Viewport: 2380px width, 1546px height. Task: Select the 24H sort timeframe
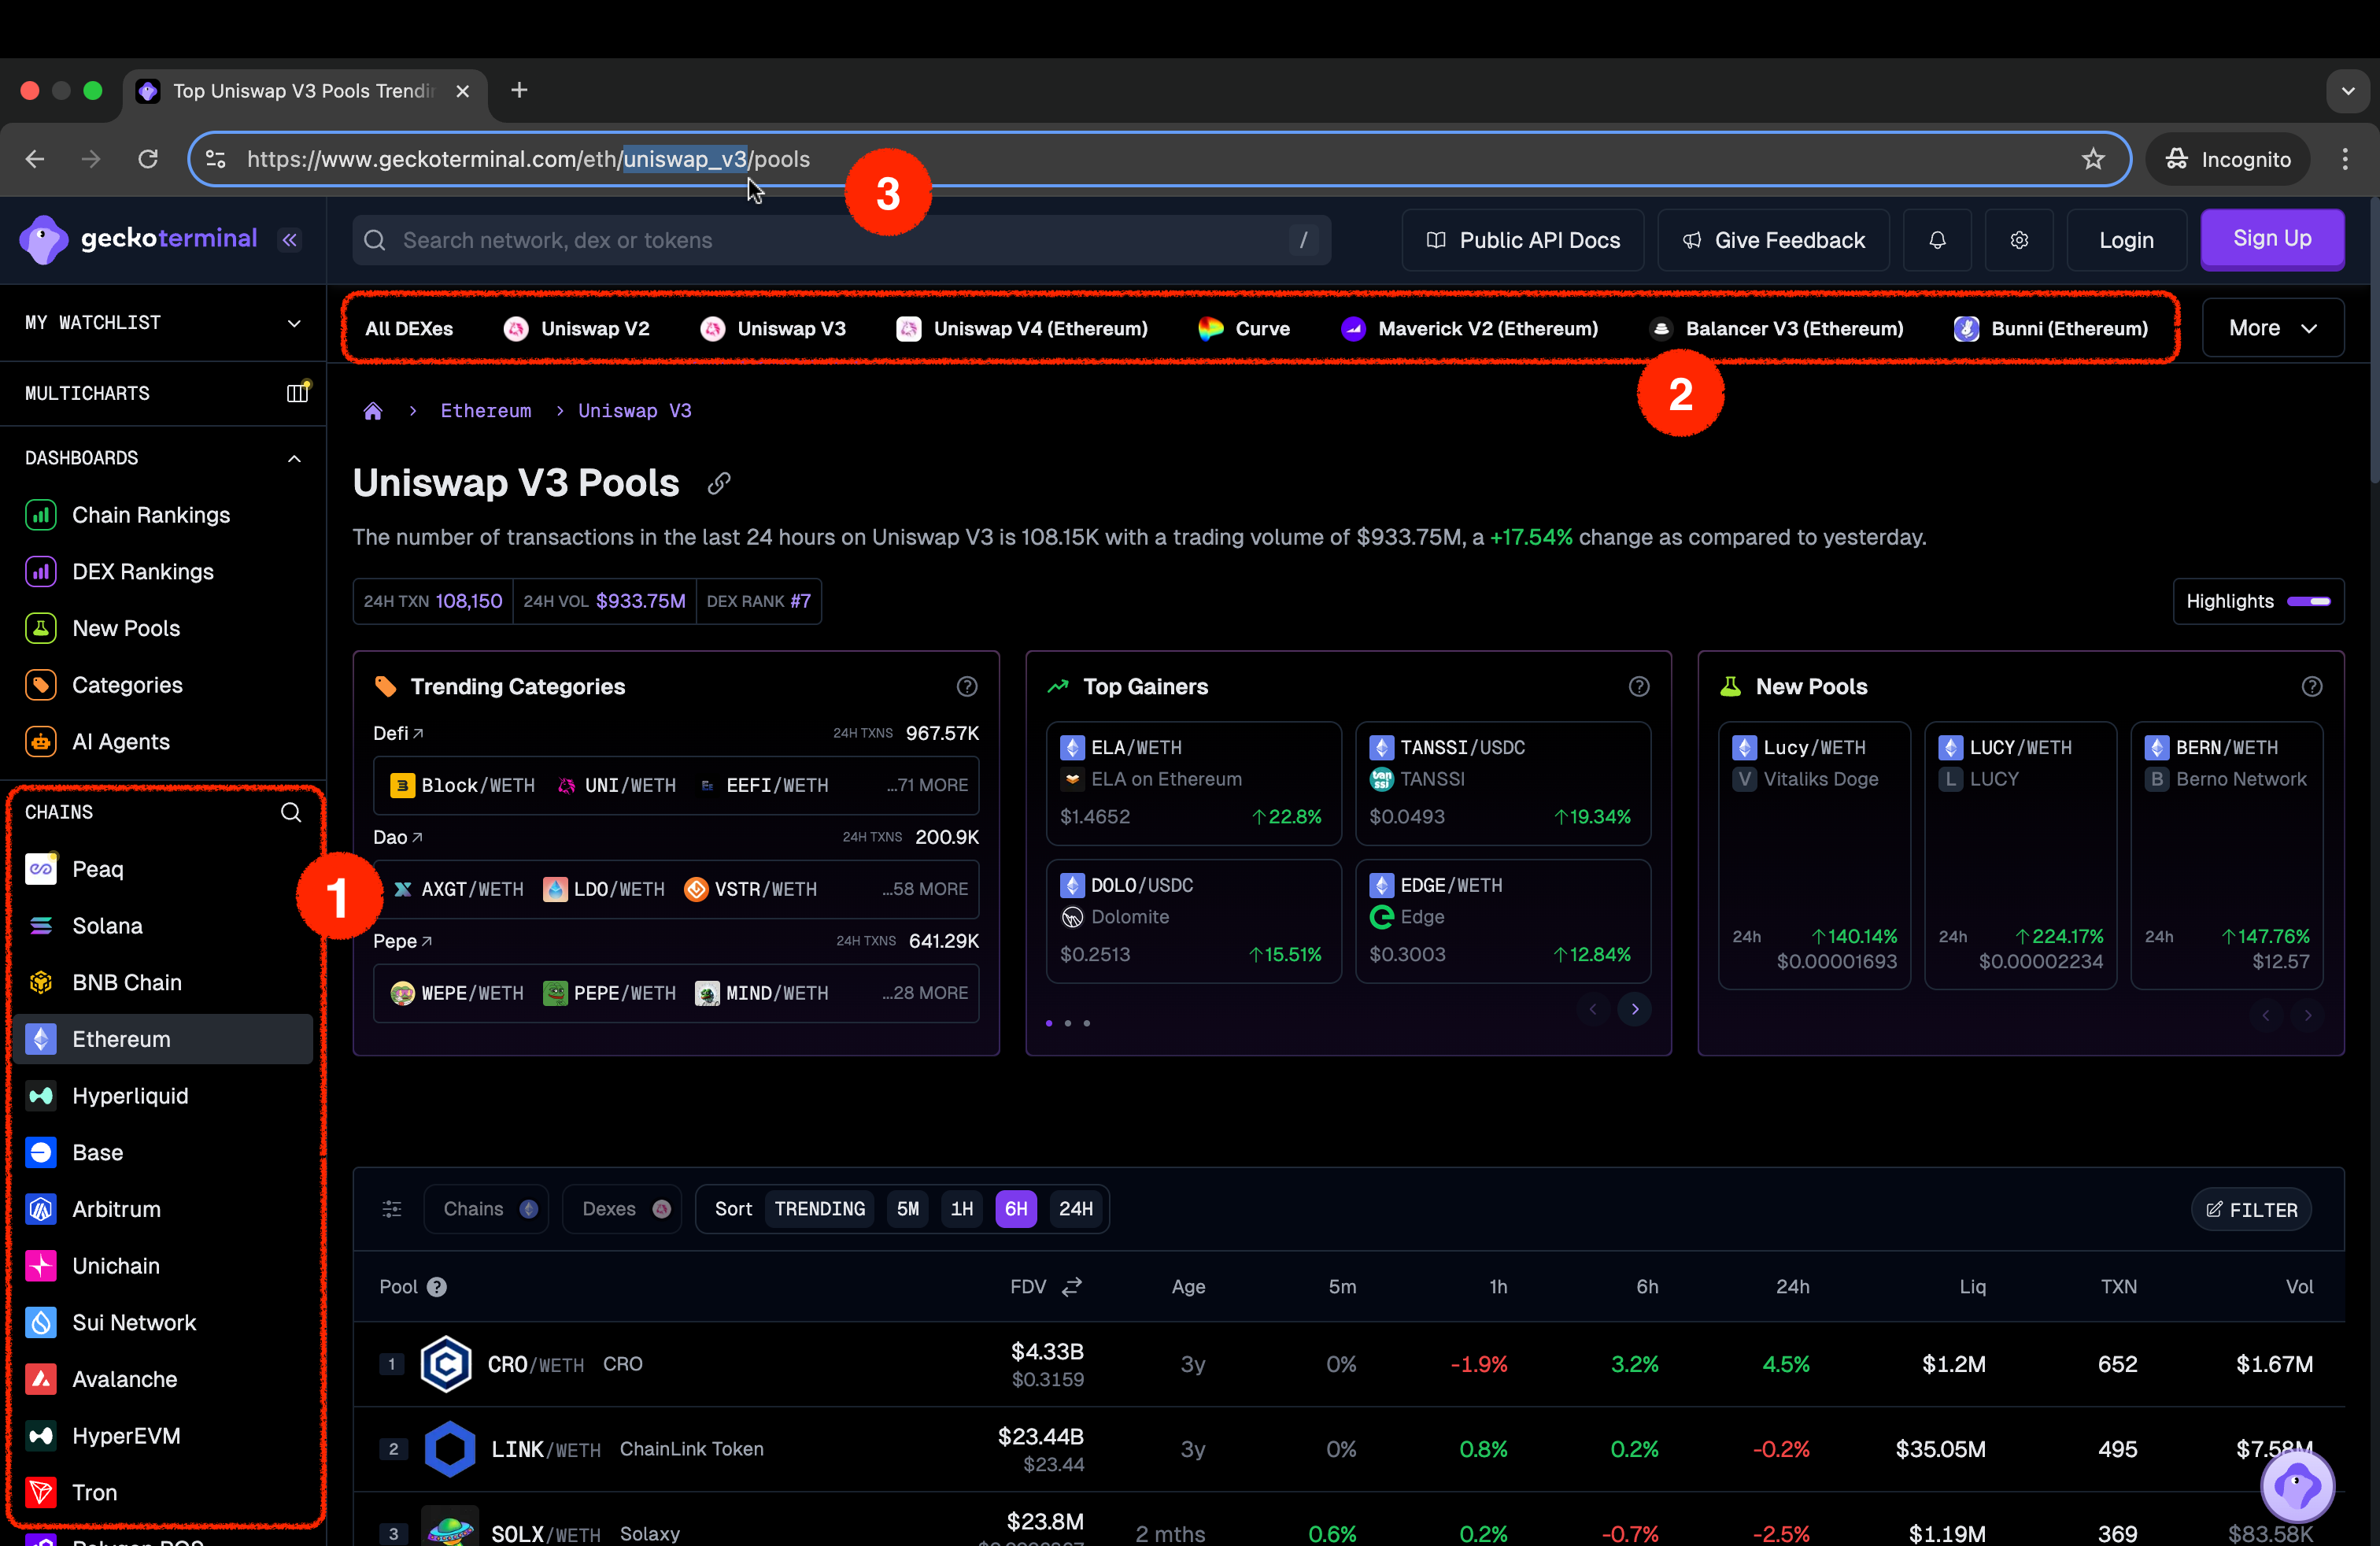pyautogui.click(x=1075, y=1209)
